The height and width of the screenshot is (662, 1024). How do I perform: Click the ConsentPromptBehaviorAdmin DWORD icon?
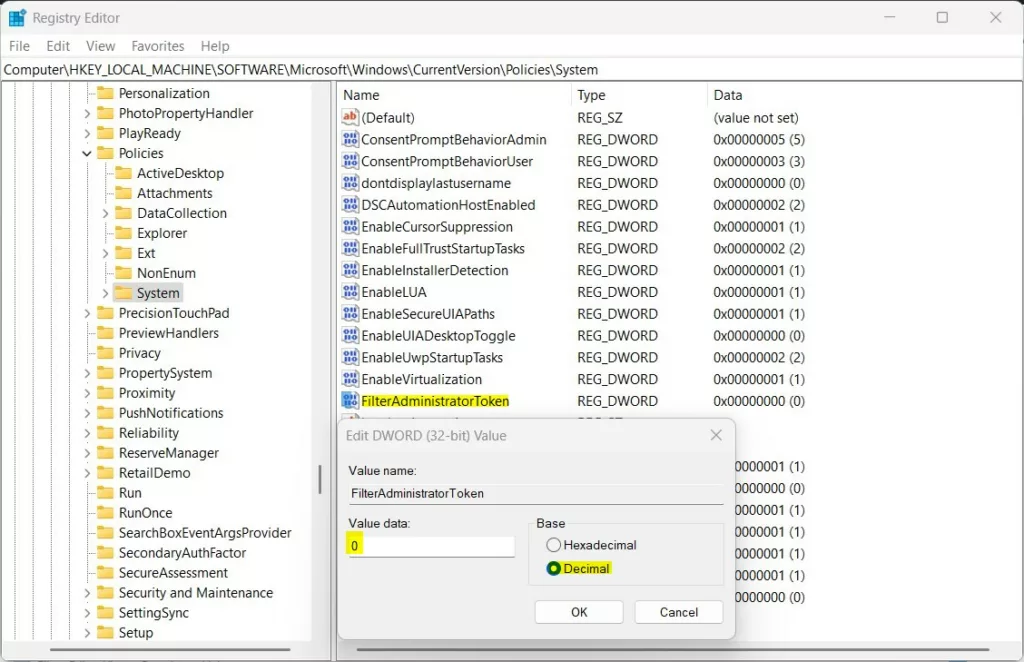point(350,139)
